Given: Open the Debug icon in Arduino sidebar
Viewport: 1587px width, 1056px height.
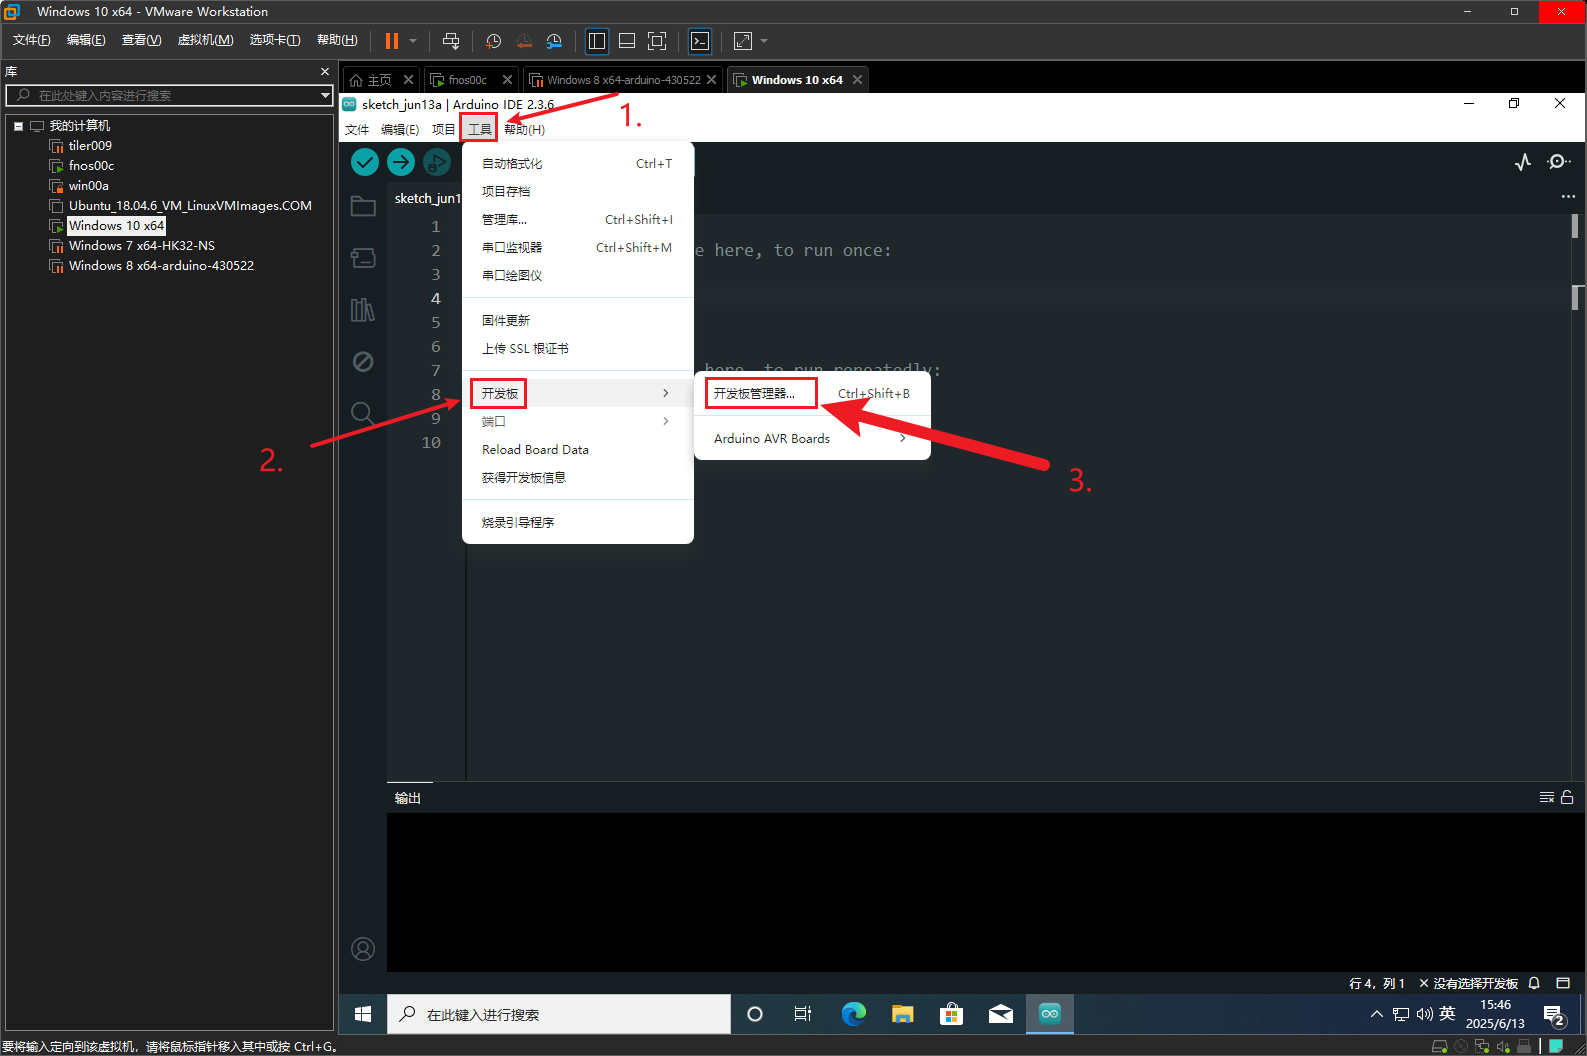Looking at the screenshot, I should (363, 361).
